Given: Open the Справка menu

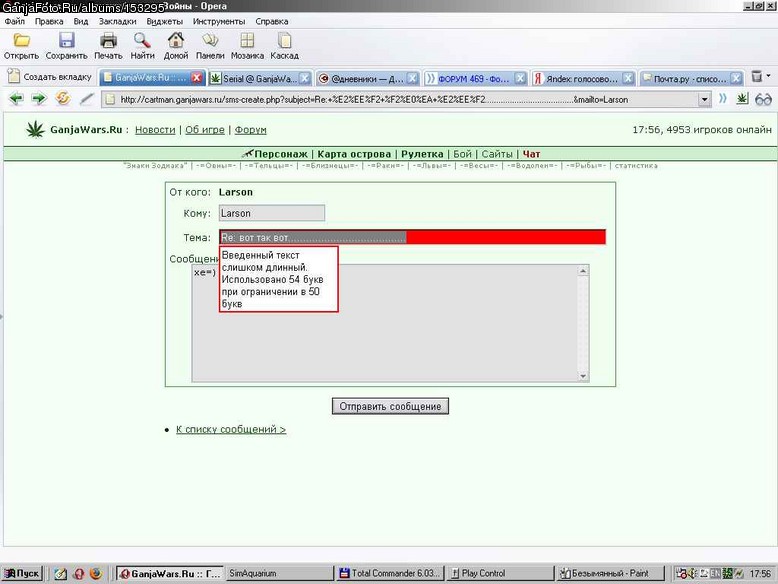Looking at the screenshot, I should tap(271, 21).
